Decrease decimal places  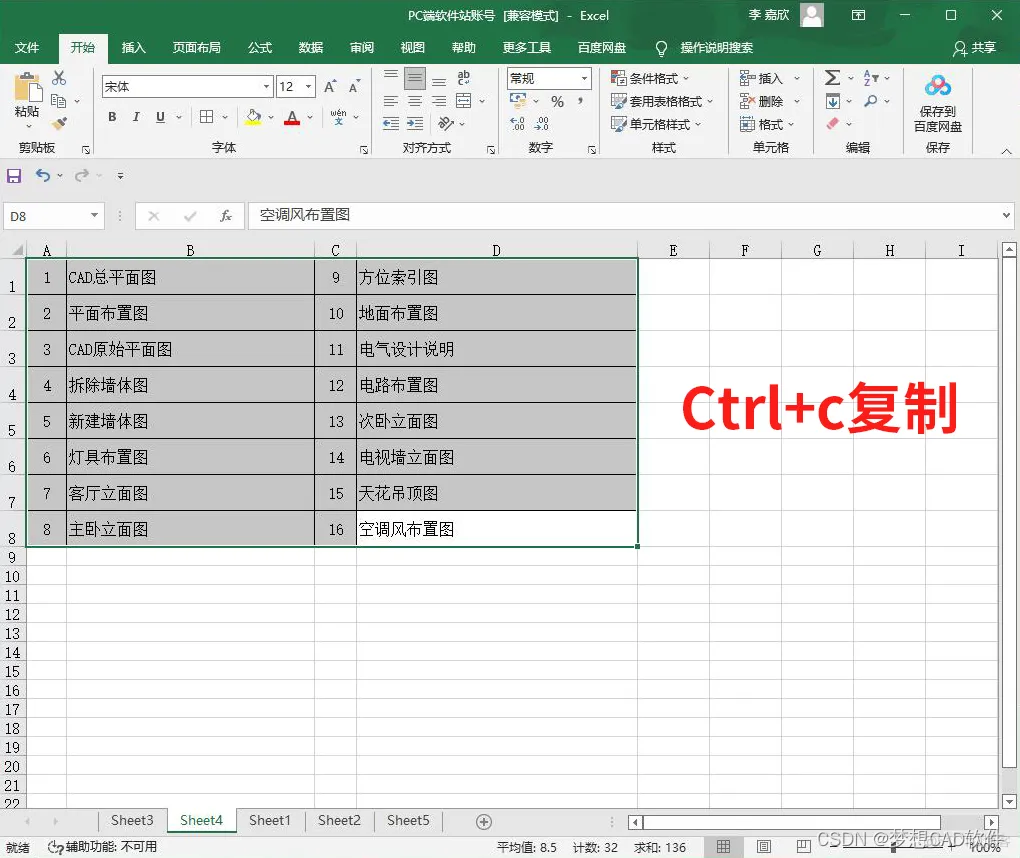pos(541,124)
